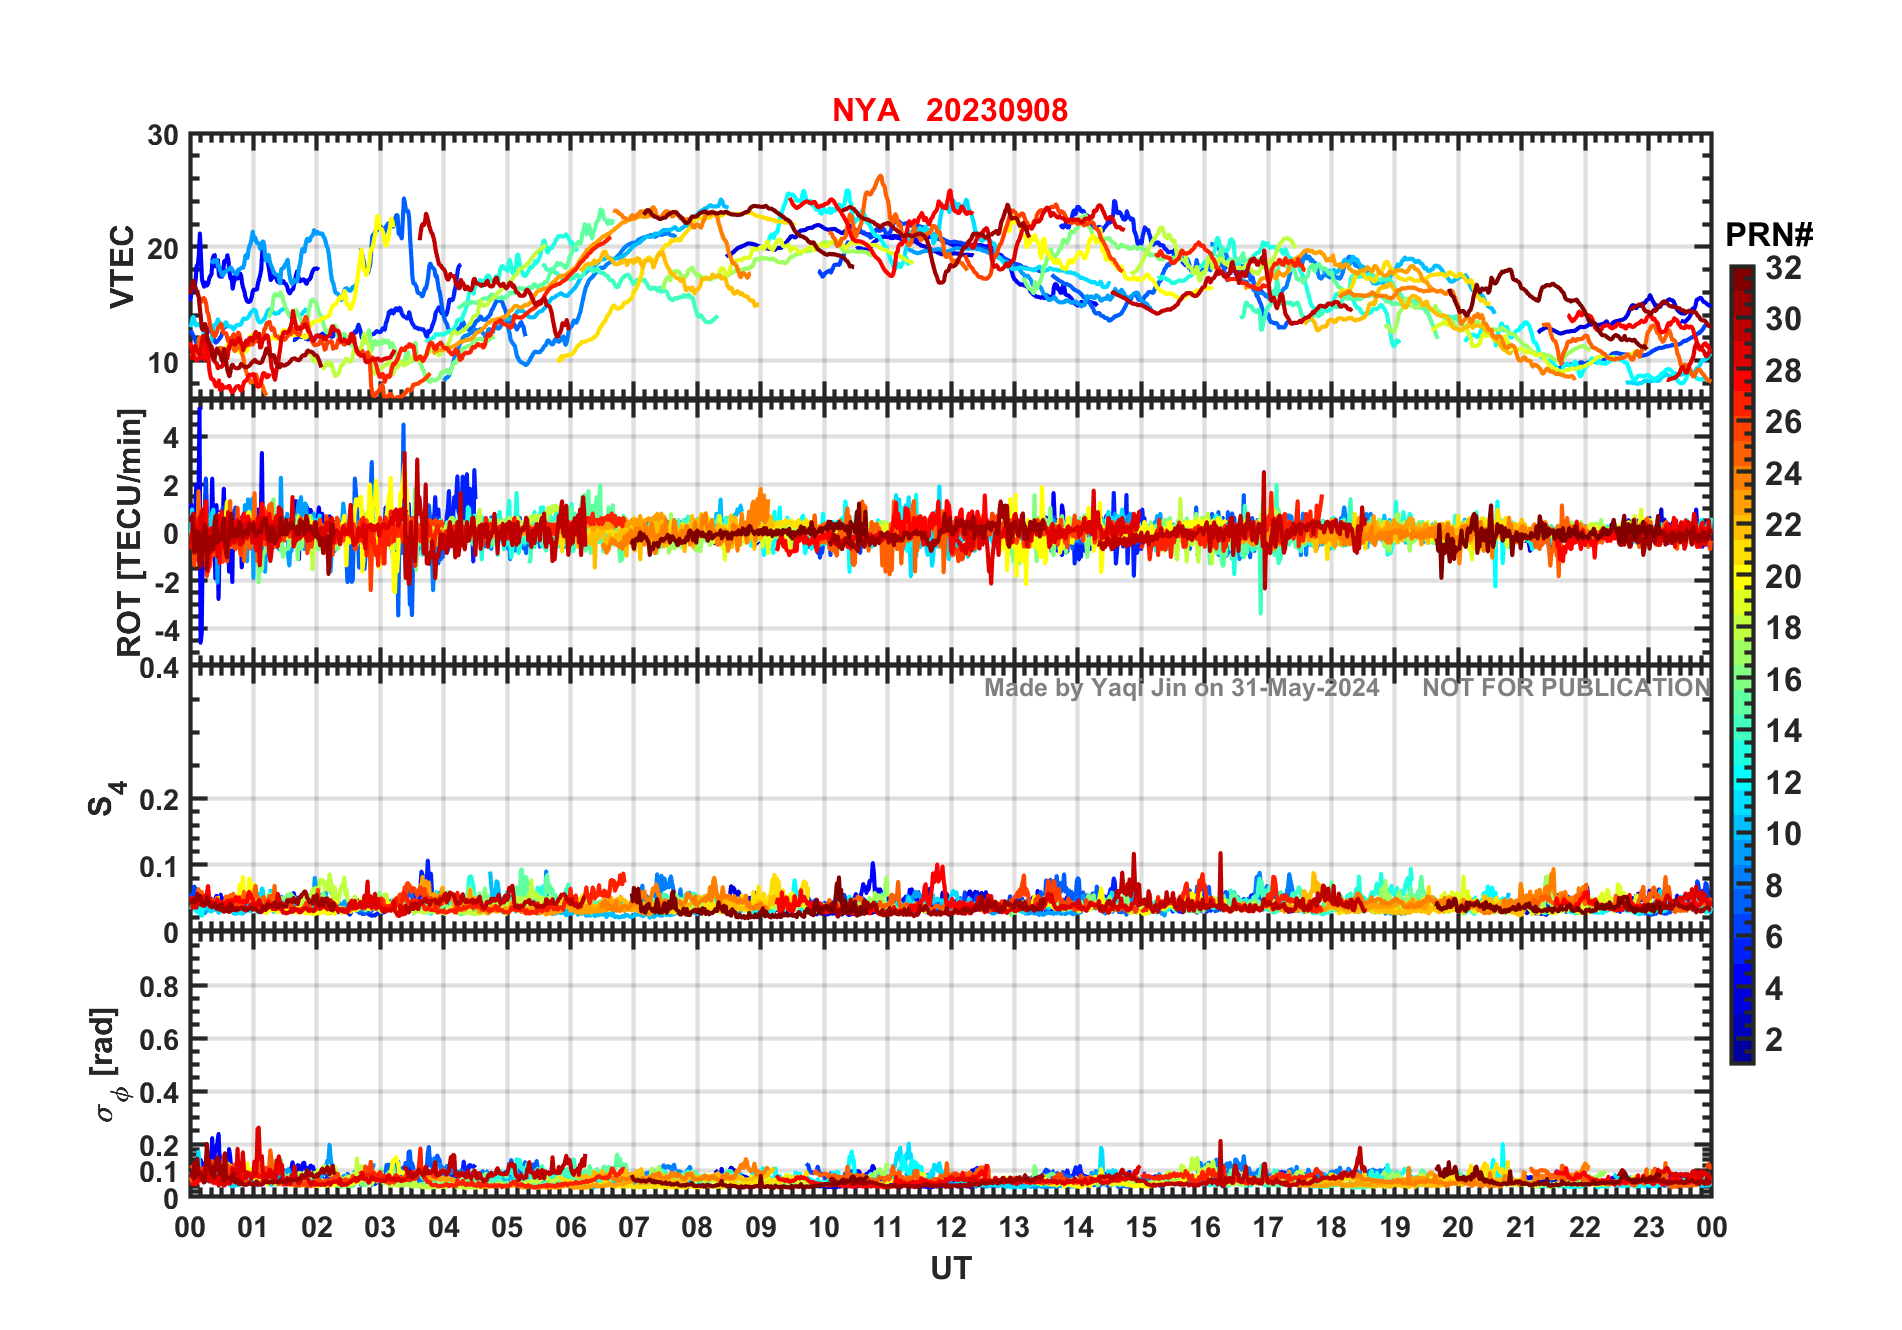Select hour "18" on the UT axis
Screen dimensions: 1902x1330
[x=1331, y=1227]
